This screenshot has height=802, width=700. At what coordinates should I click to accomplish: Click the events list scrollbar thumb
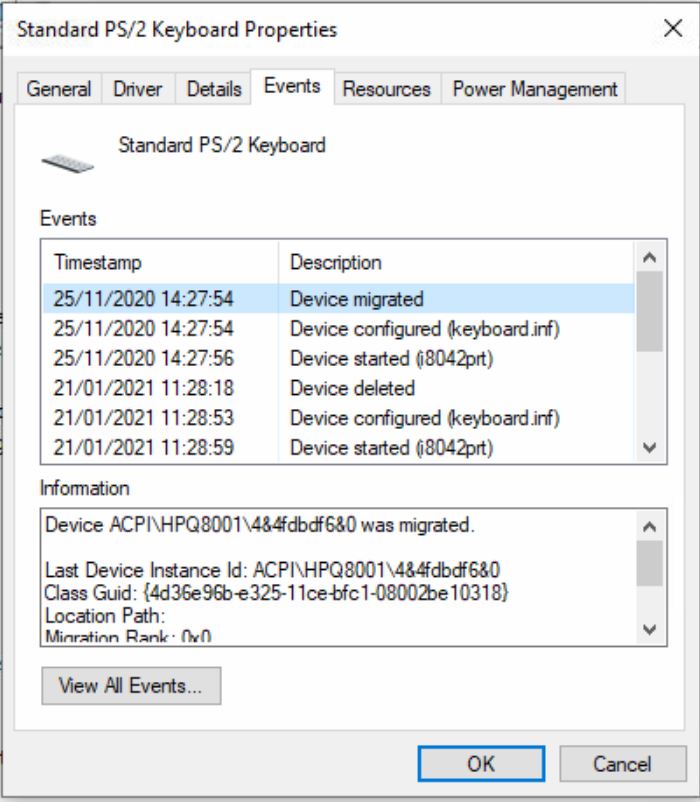tap(649, 311)
